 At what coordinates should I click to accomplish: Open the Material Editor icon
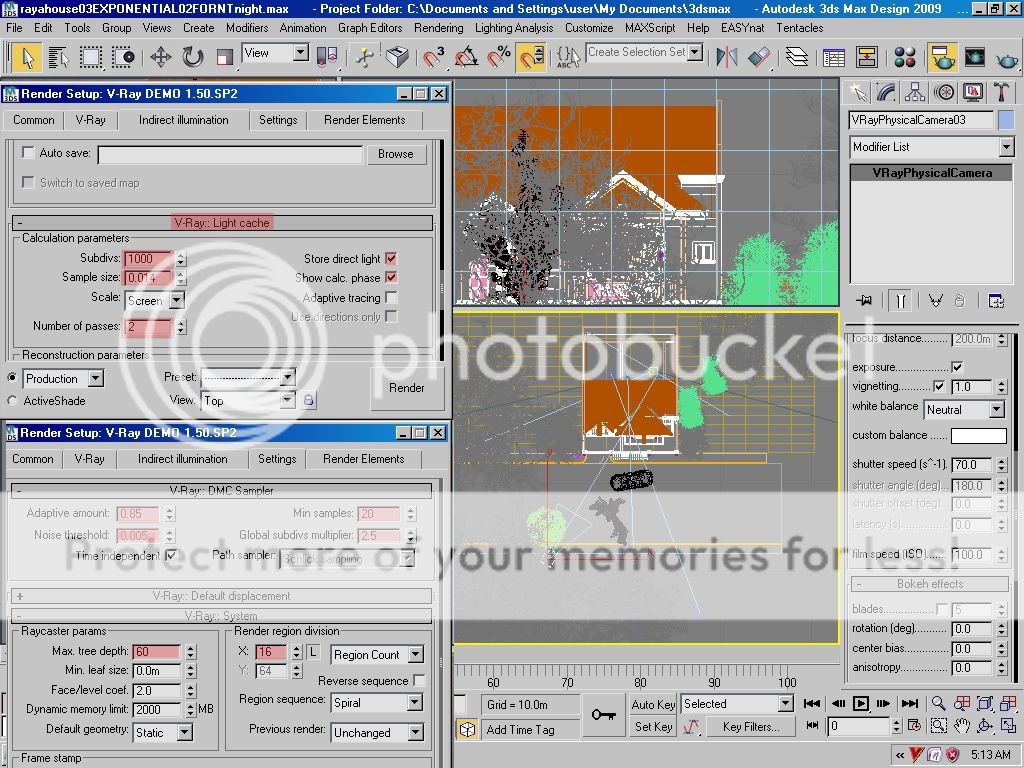click(904, 57)
